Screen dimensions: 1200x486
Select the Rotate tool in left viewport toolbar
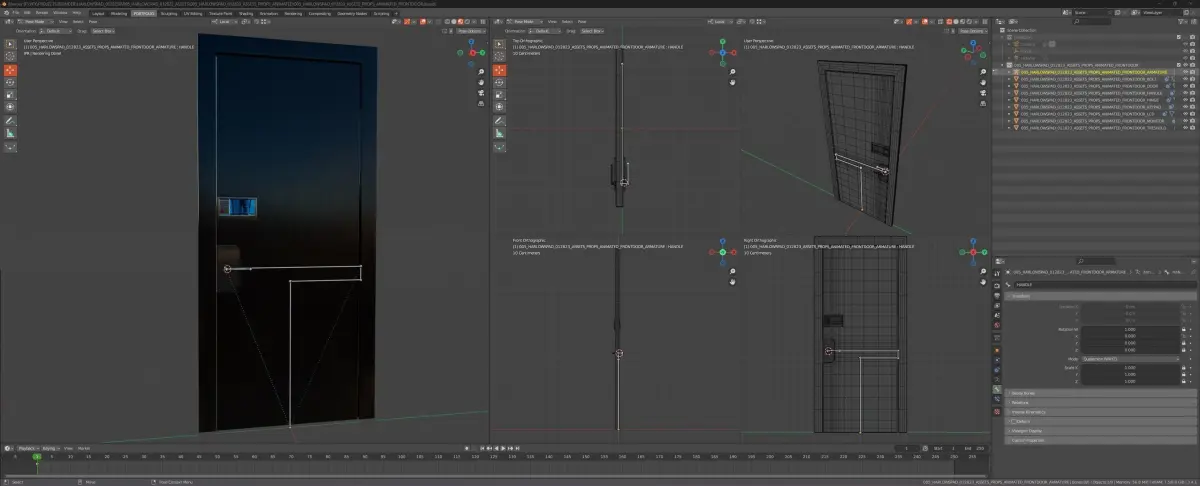pyautogui.click(x=11, y=83)
